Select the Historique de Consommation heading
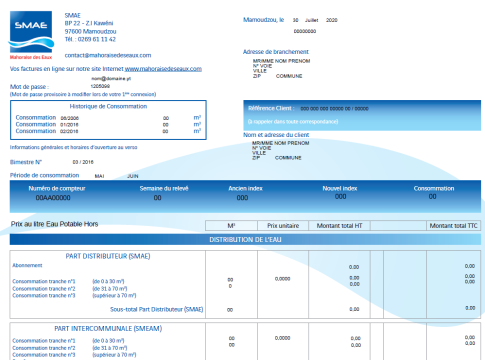Screen dimensions: 485x360 pyautogui.click(x=108, y=106)
